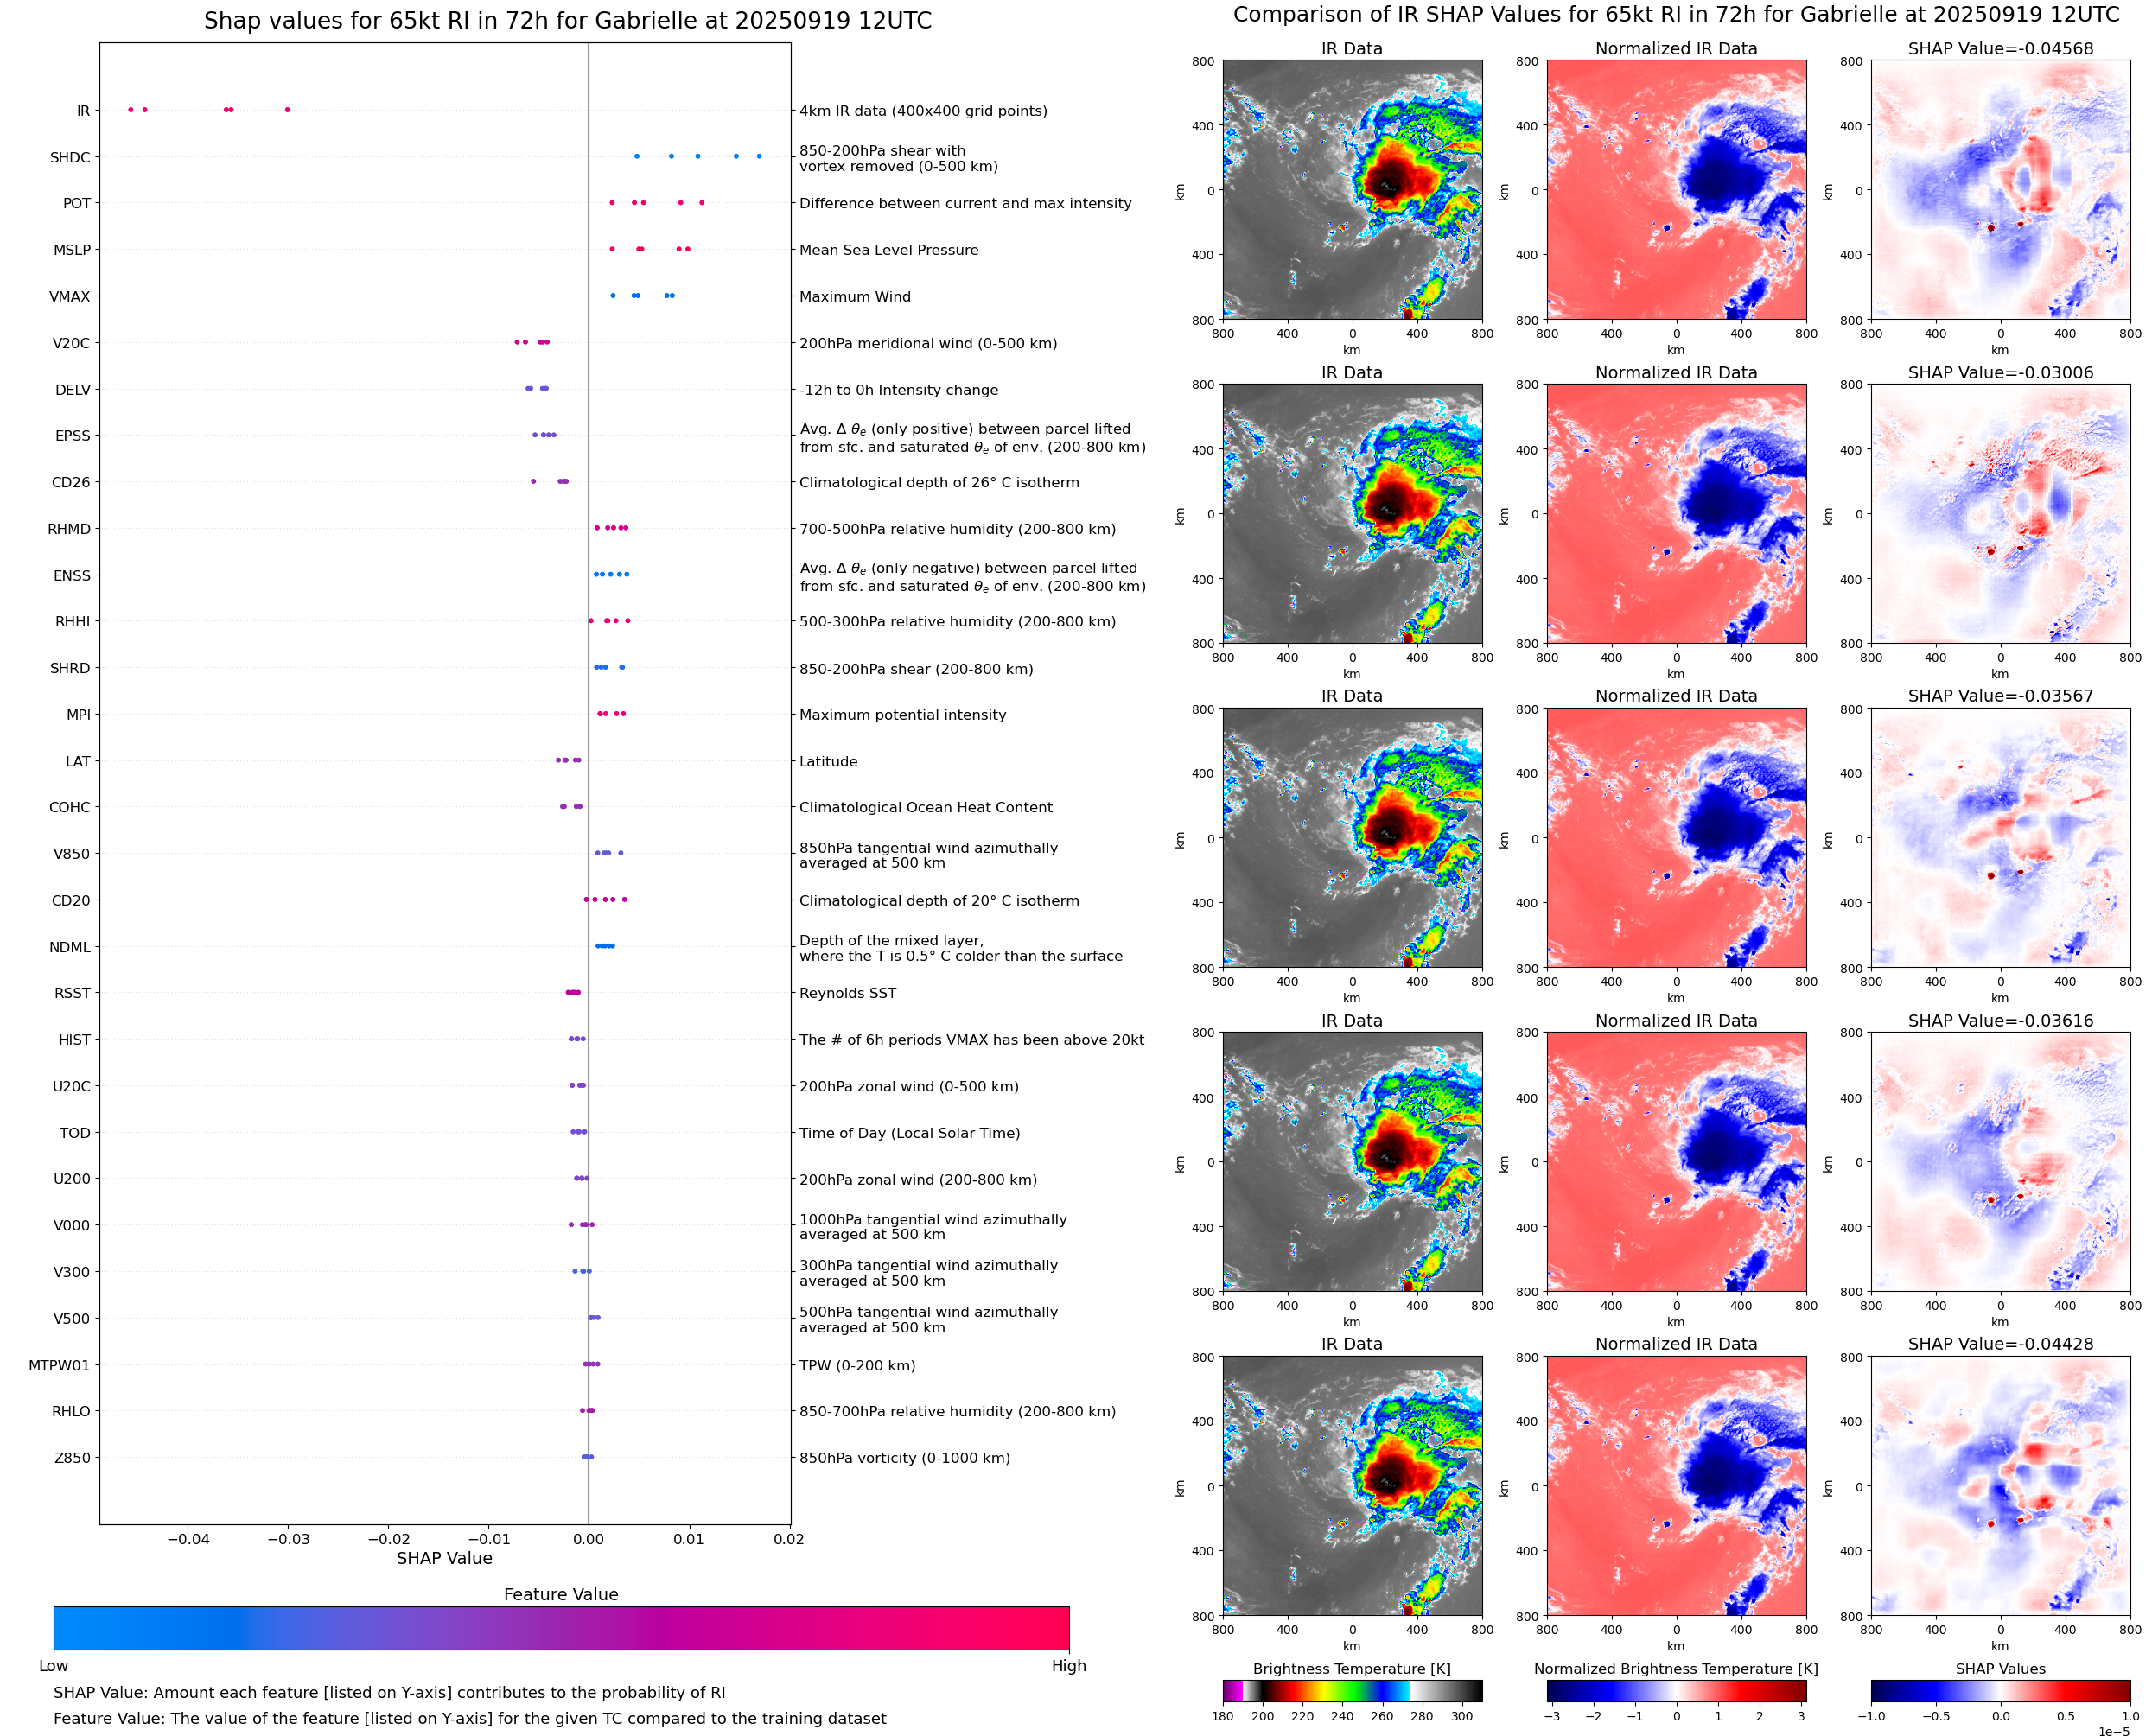Image resolution: width=2152 pixels, height=1736 pixels.
Task: Click the SHAP Value x-axis label
Action: pyautogui.click(x=444, y=1558)
